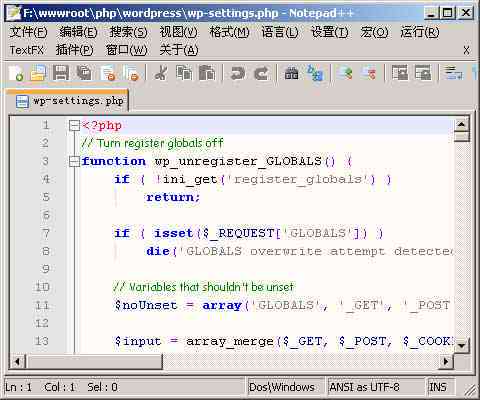This screenshot has width=480, height=400.
Task: Click the Notepad++ title bar app icon
Action: pyautogui.click(x=14, y=13)
